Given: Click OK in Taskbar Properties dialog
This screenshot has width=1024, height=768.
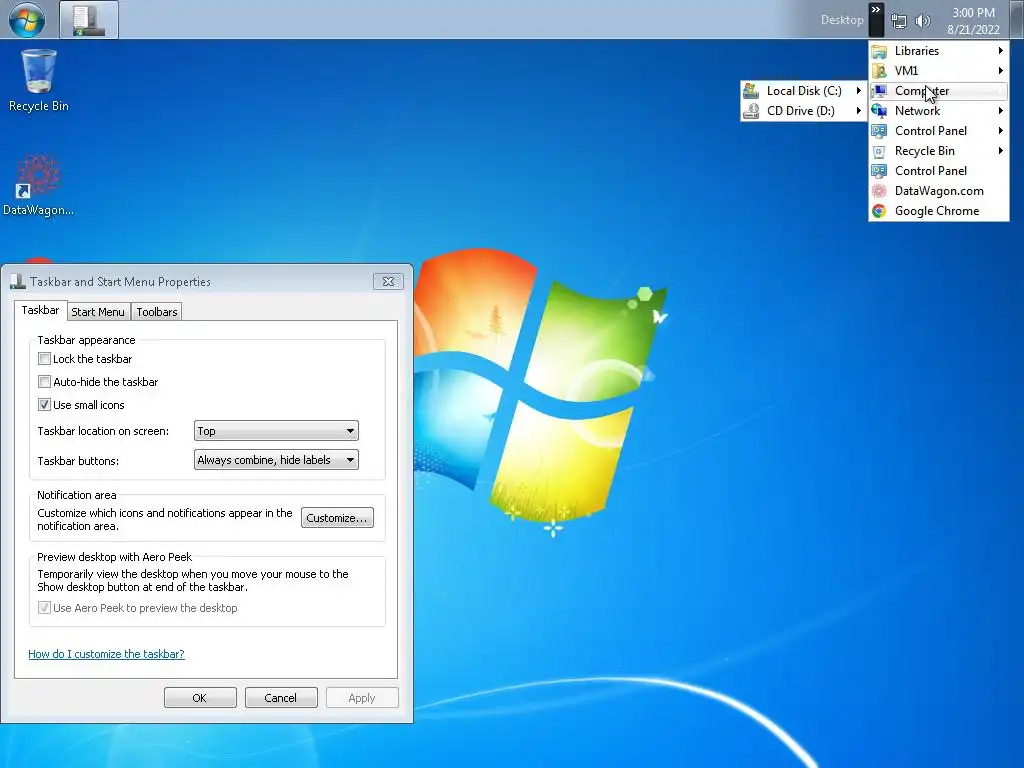Looking at the screenshot, I should tap(200, 697).
